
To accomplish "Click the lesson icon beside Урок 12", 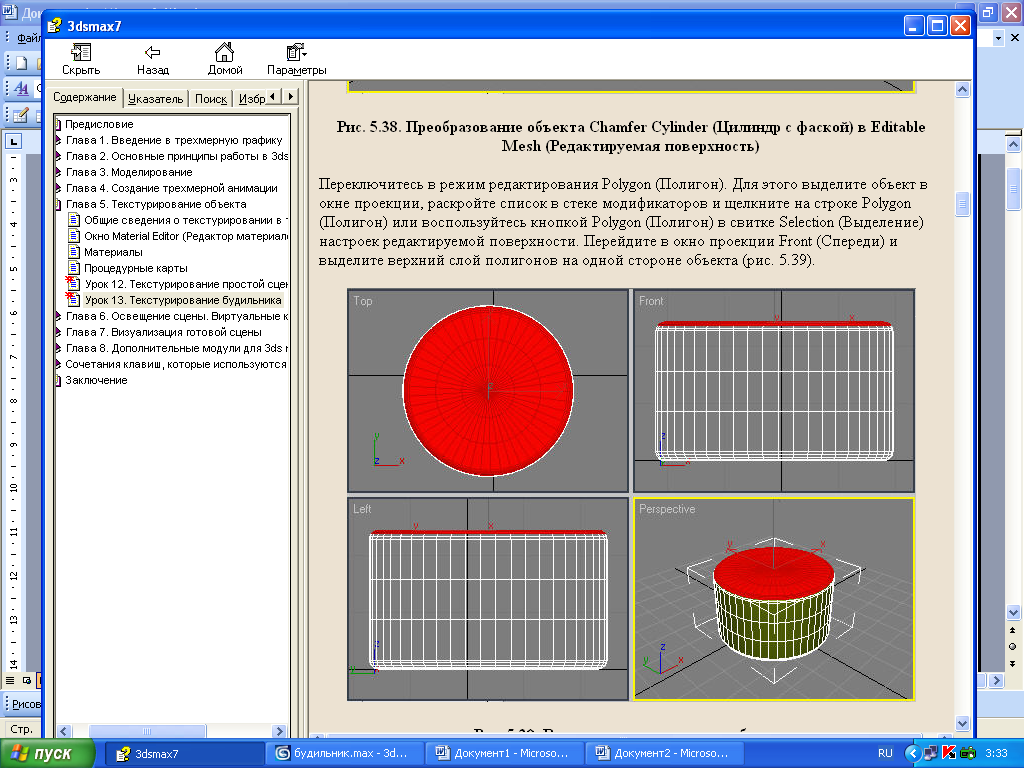I will (x=73, y=283).
